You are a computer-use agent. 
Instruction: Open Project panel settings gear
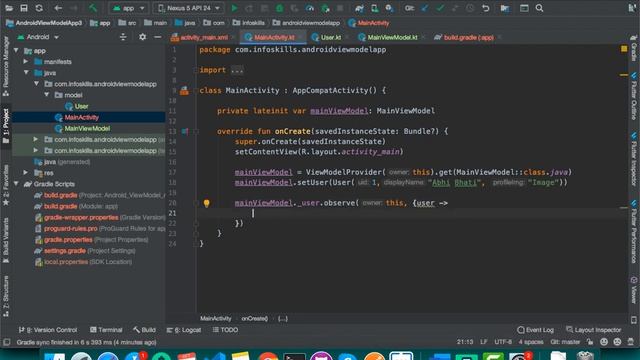coord(142,37)
